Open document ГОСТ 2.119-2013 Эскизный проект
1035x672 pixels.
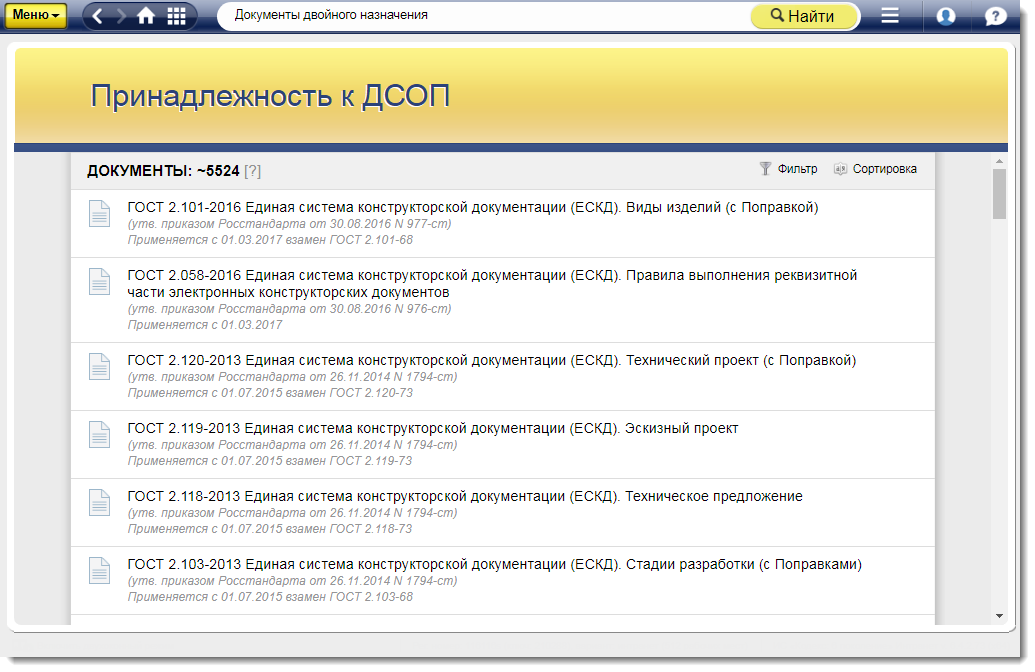coord(433,428)
